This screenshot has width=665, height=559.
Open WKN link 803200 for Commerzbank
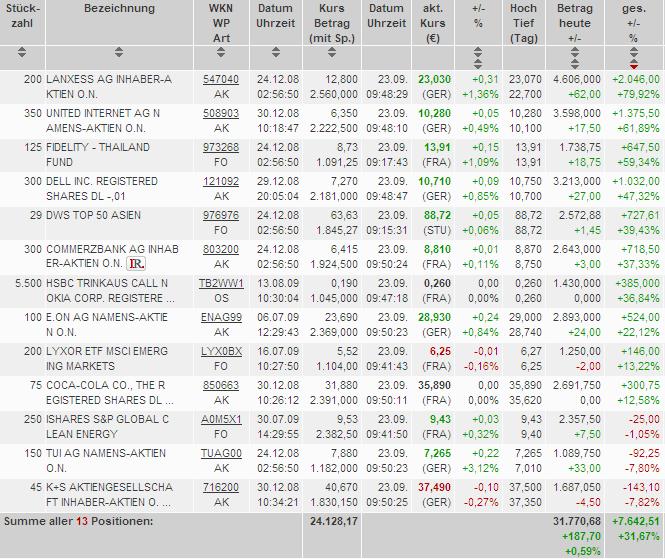tap(221, 249)
